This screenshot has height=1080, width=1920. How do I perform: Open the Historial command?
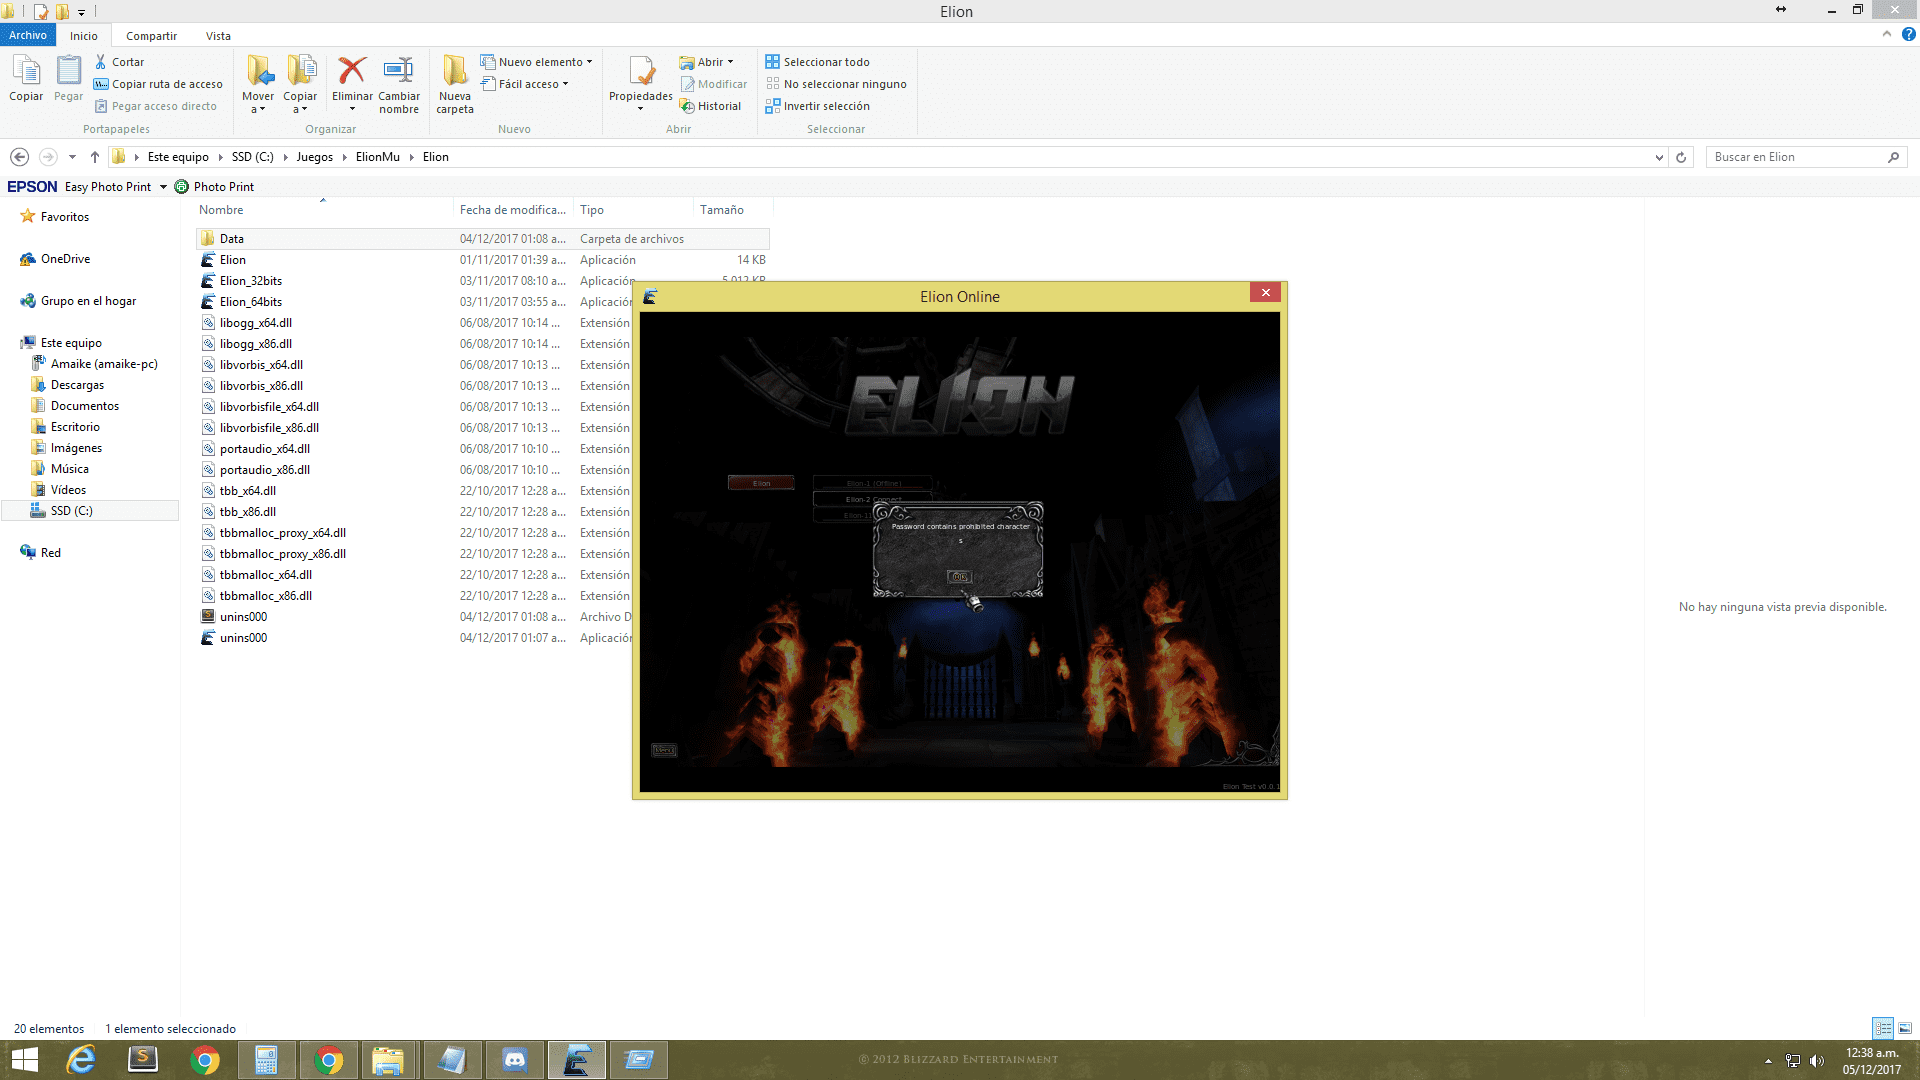tap(711, 106)
